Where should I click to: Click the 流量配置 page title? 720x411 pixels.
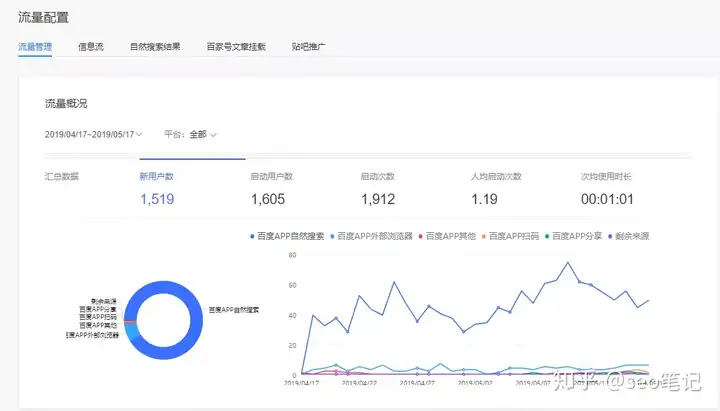(44, 17)
